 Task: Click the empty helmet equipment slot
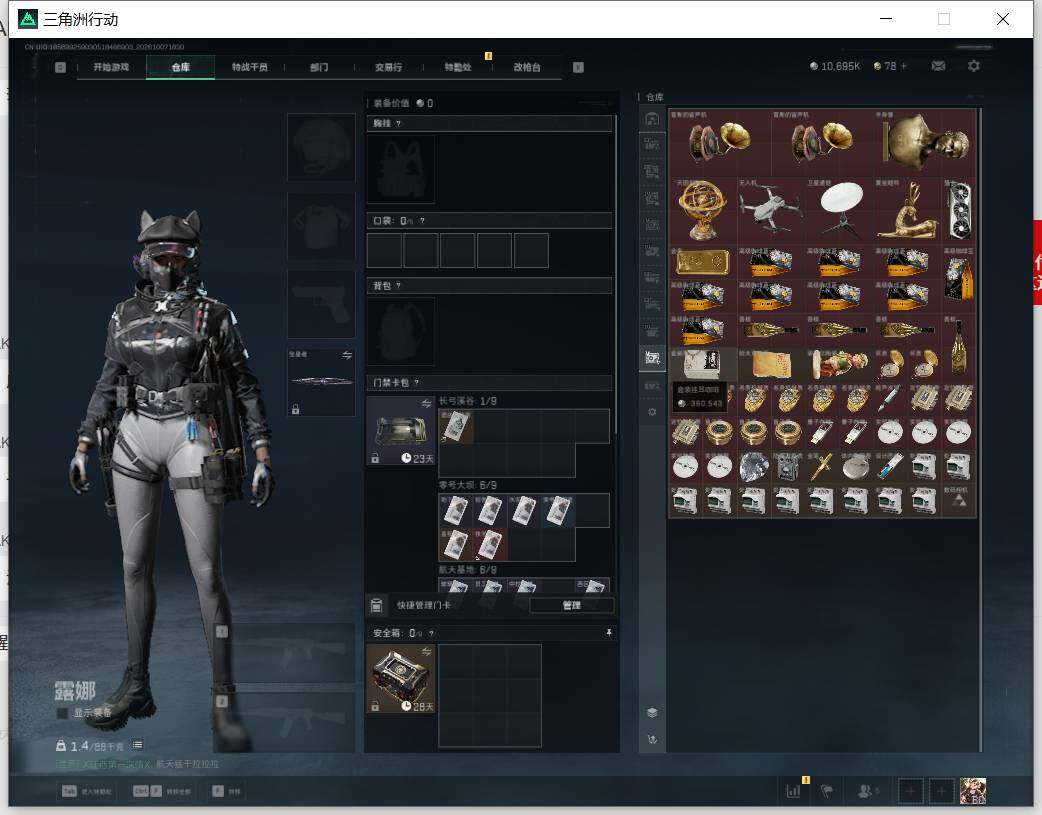coord(321,147)
